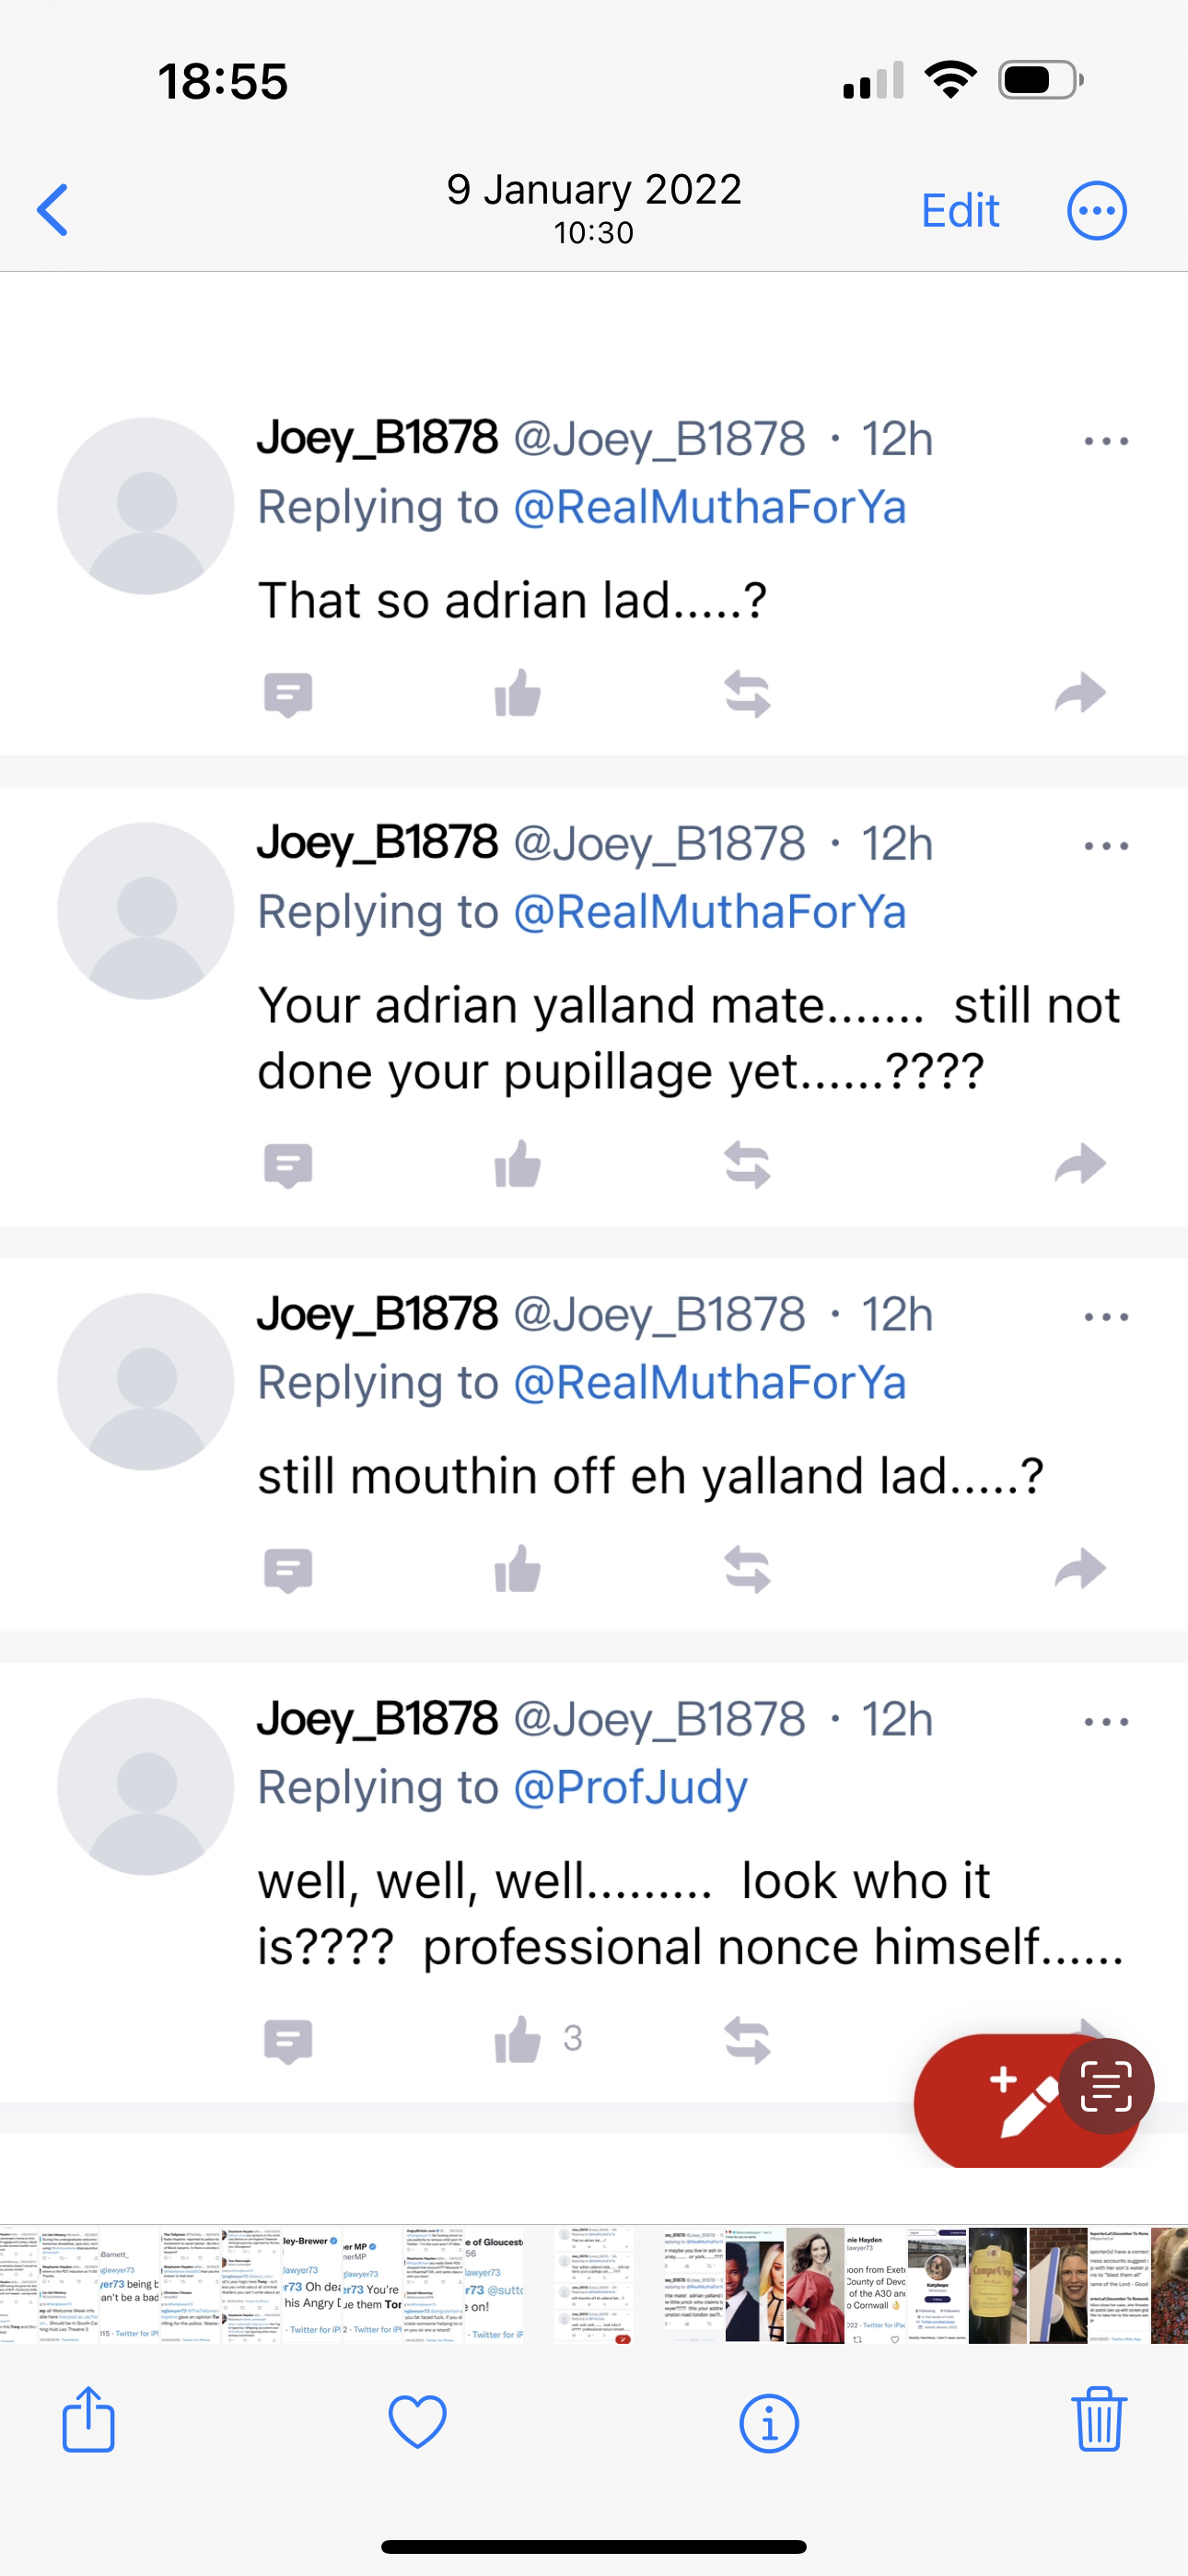Open @RealMuthaForYa link in first tweet
The width and height of the screenshot is (1188, 2576).
pos(709,507)
